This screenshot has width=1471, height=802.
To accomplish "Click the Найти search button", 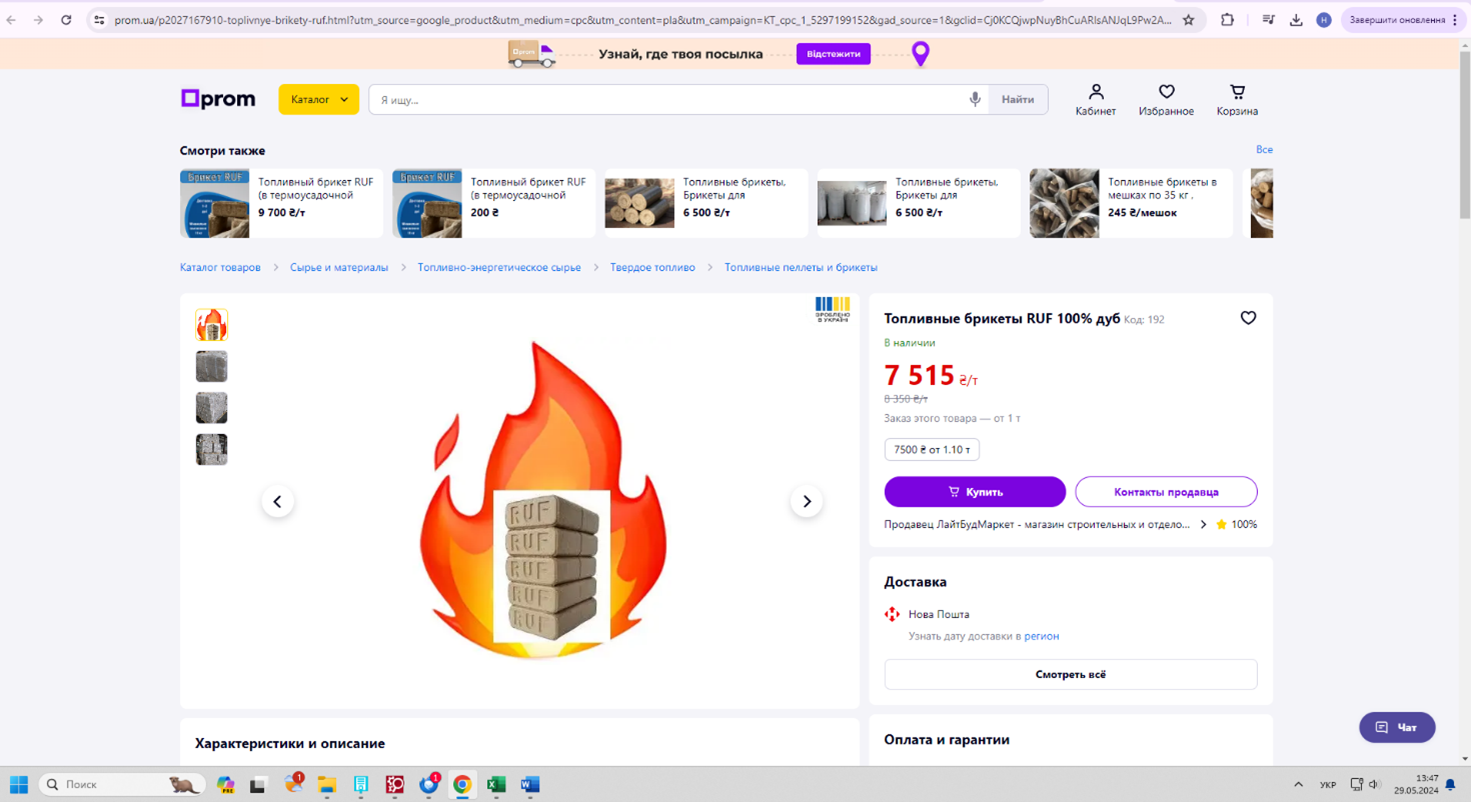I will point(1018,99).
